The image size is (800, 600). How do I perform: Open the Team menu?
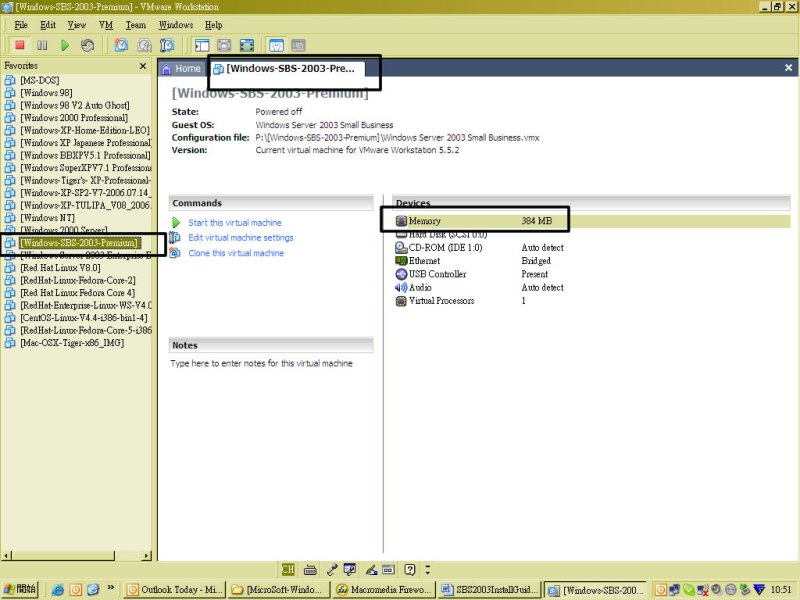tap(136, 25)
